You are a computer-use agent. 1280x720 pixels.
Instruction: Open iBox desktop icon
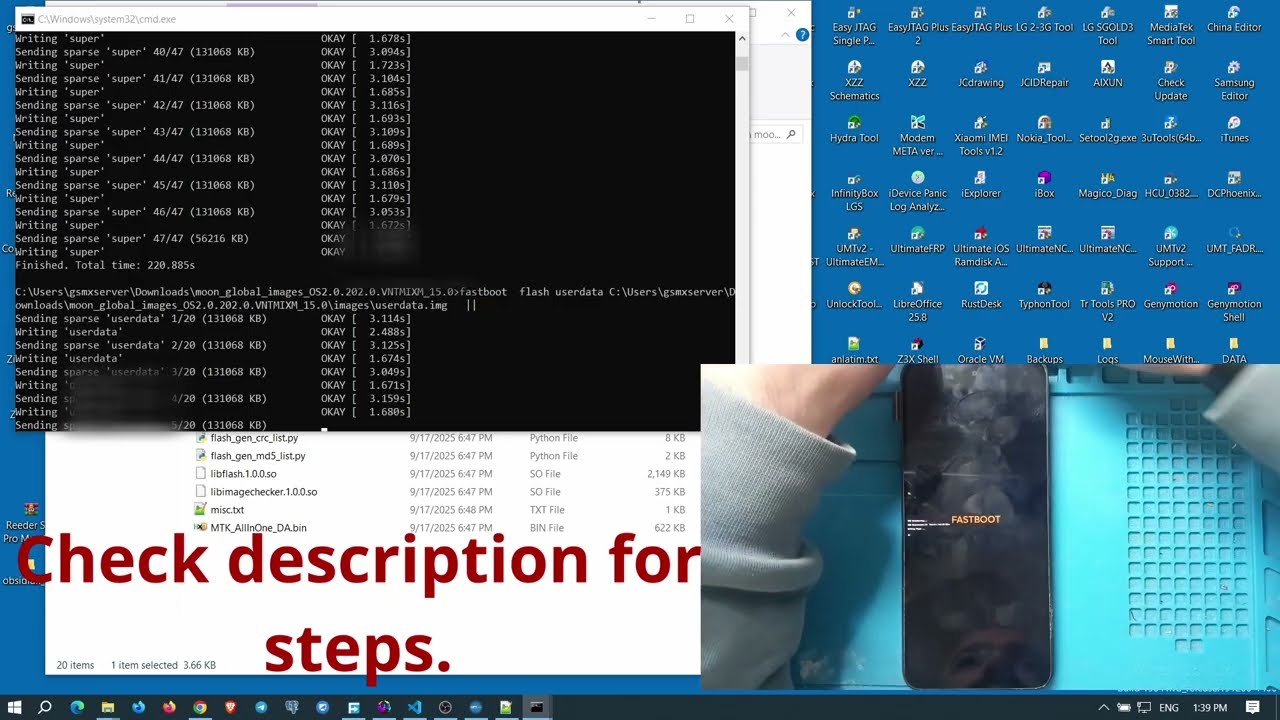tap(1044, 185)
